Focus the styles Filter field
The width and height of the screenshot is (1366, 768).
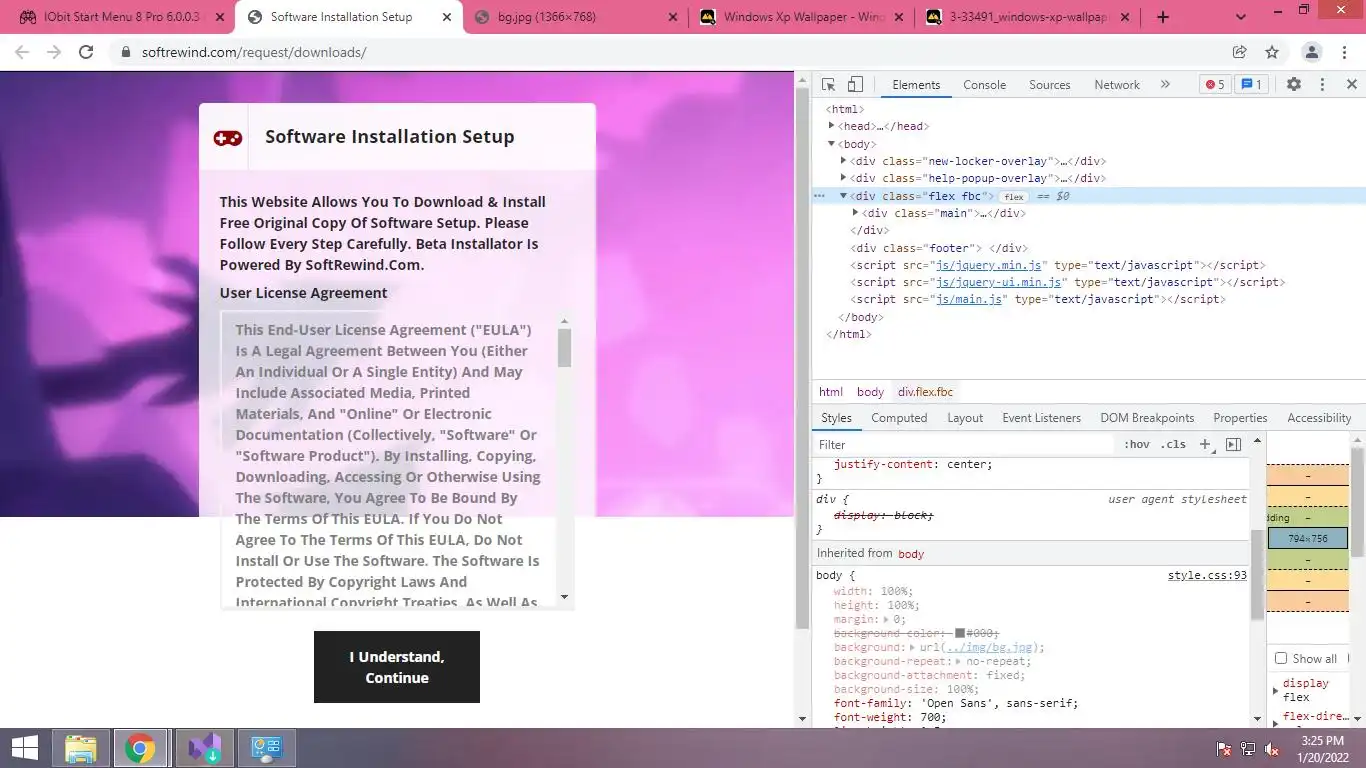965,444
